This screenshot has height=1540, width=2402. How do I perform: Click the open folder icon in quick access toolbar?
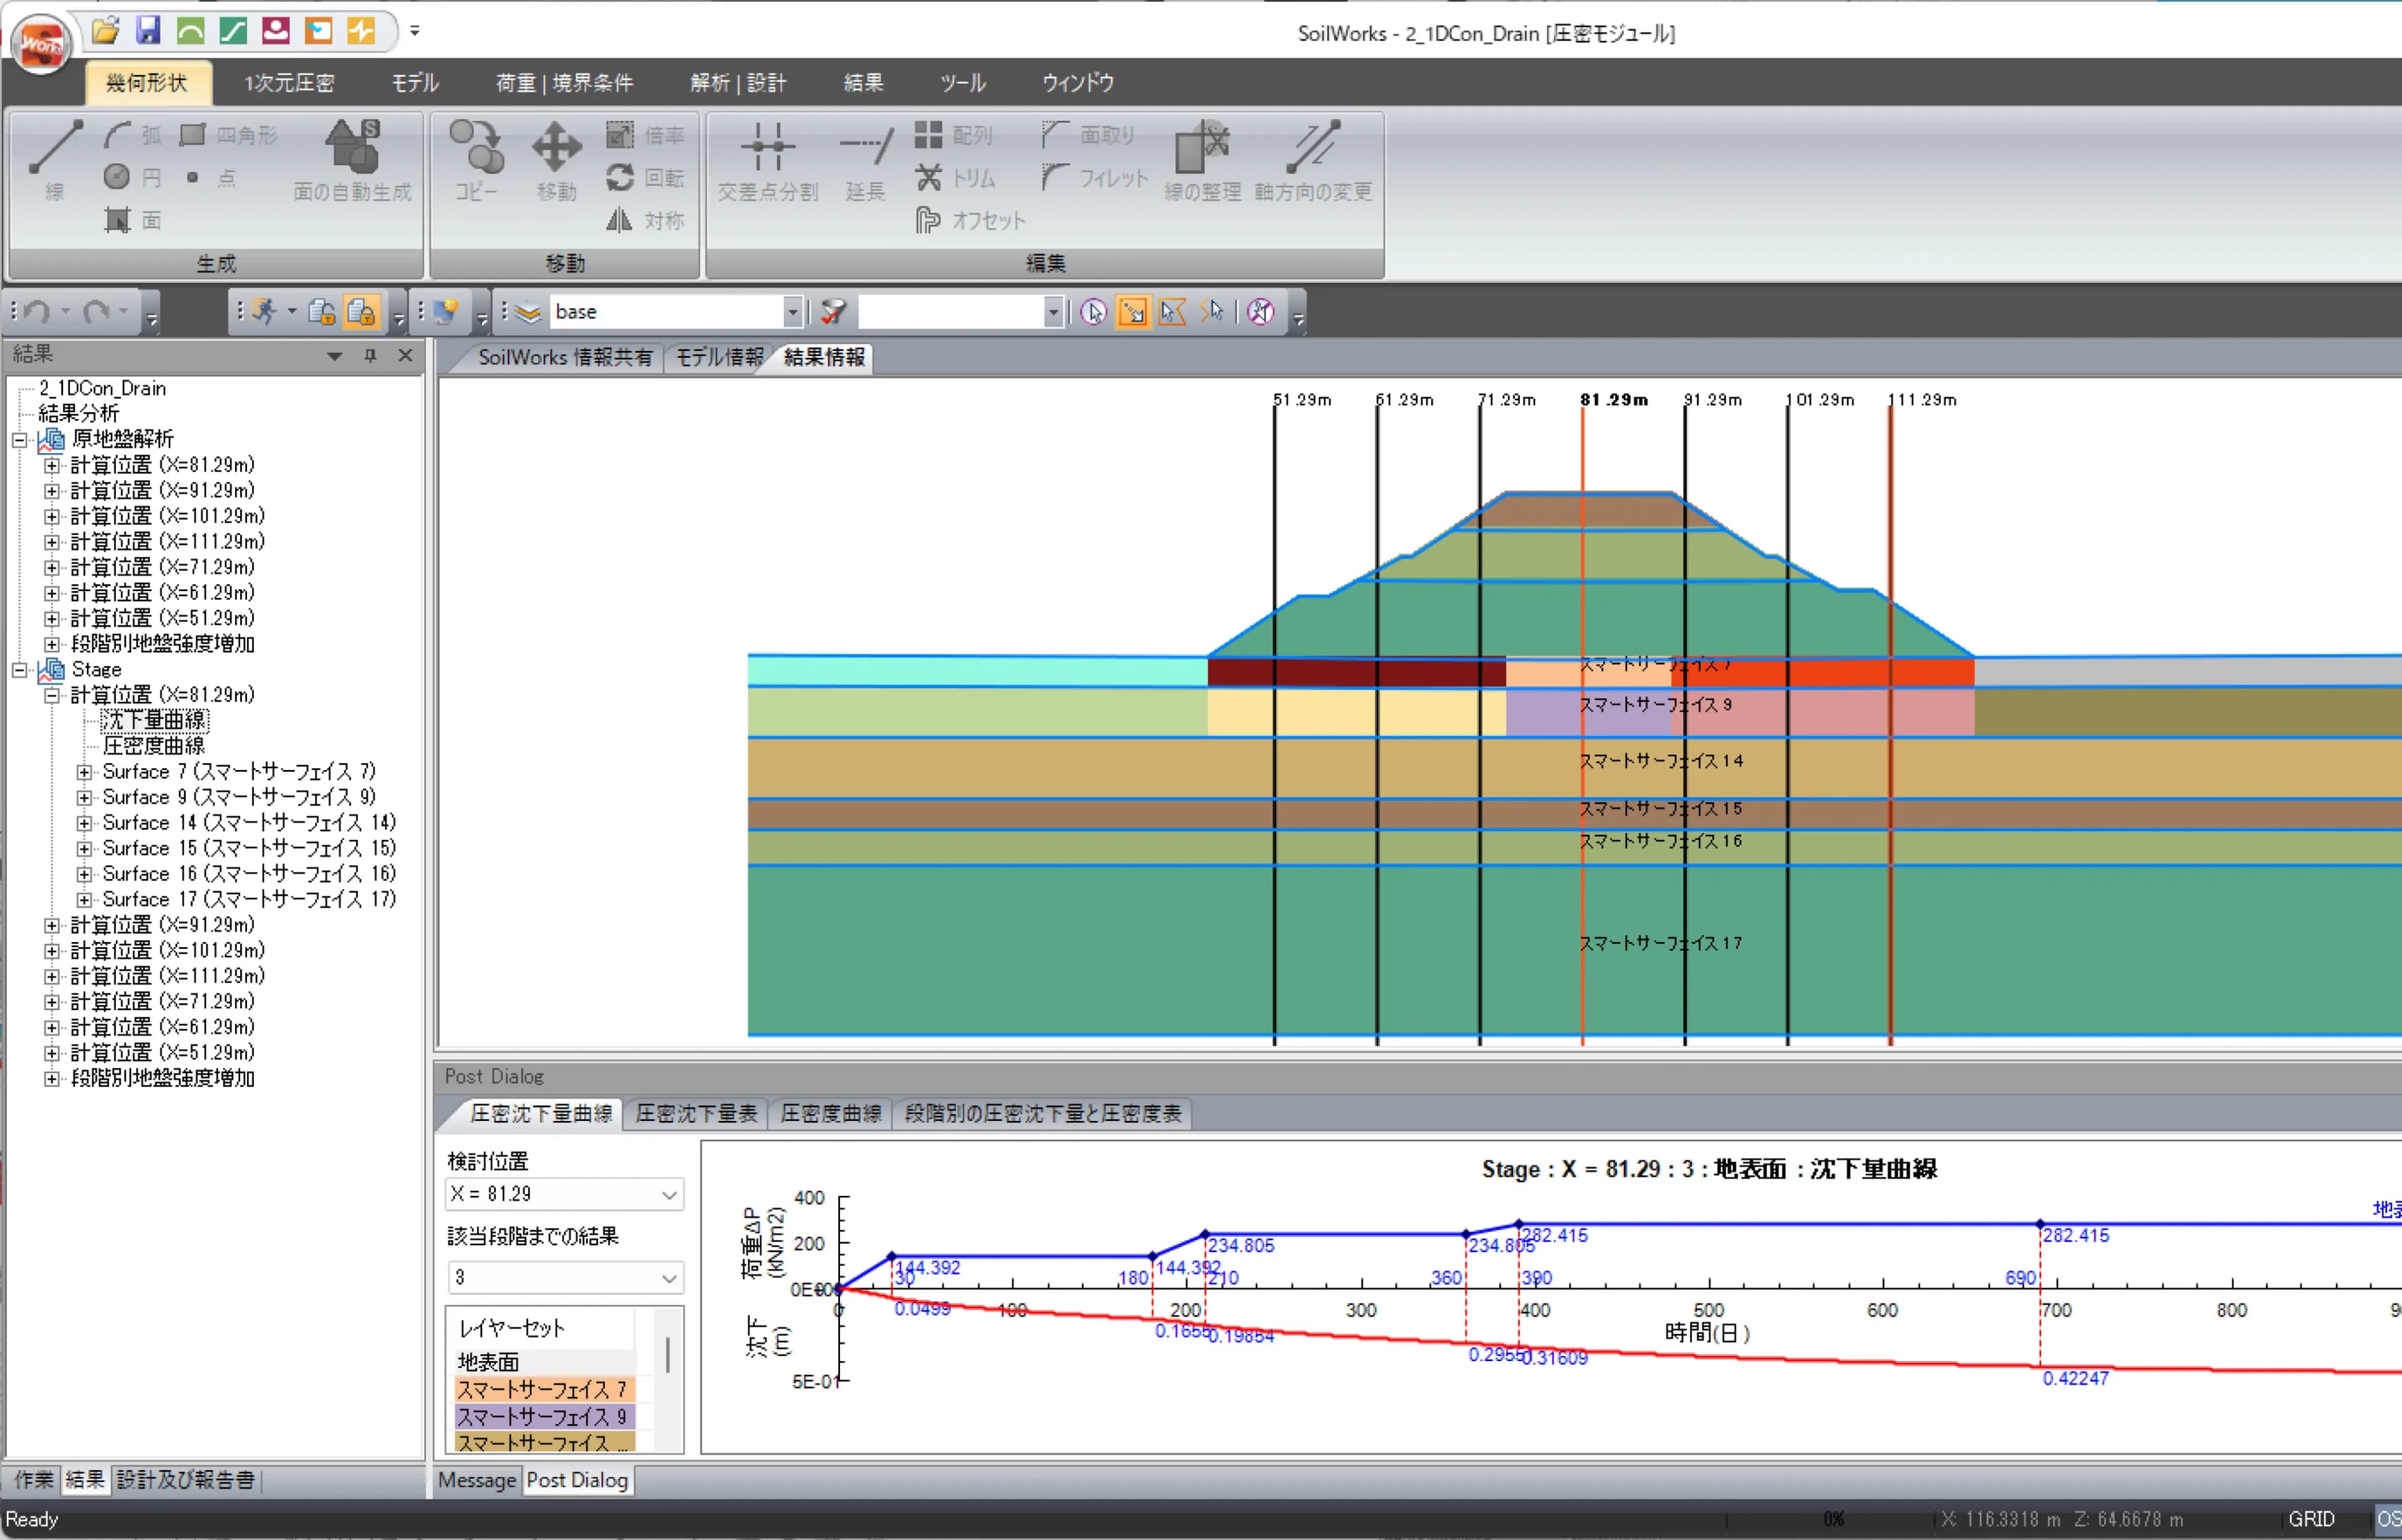click(105, 30)
